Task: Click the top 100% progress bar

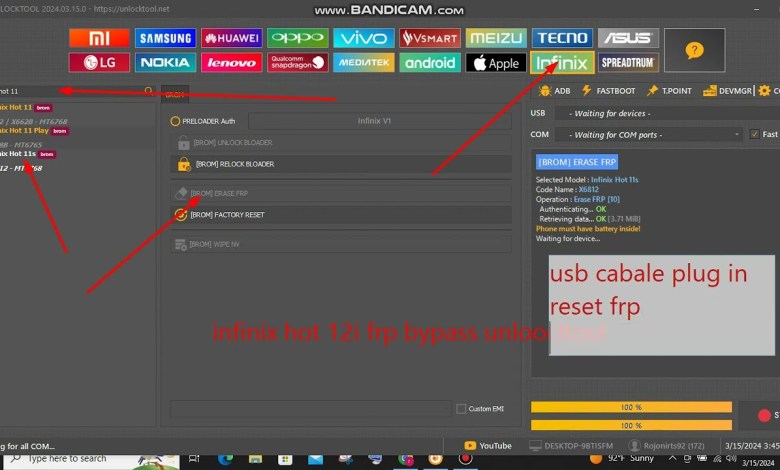Action: [631, 407]
